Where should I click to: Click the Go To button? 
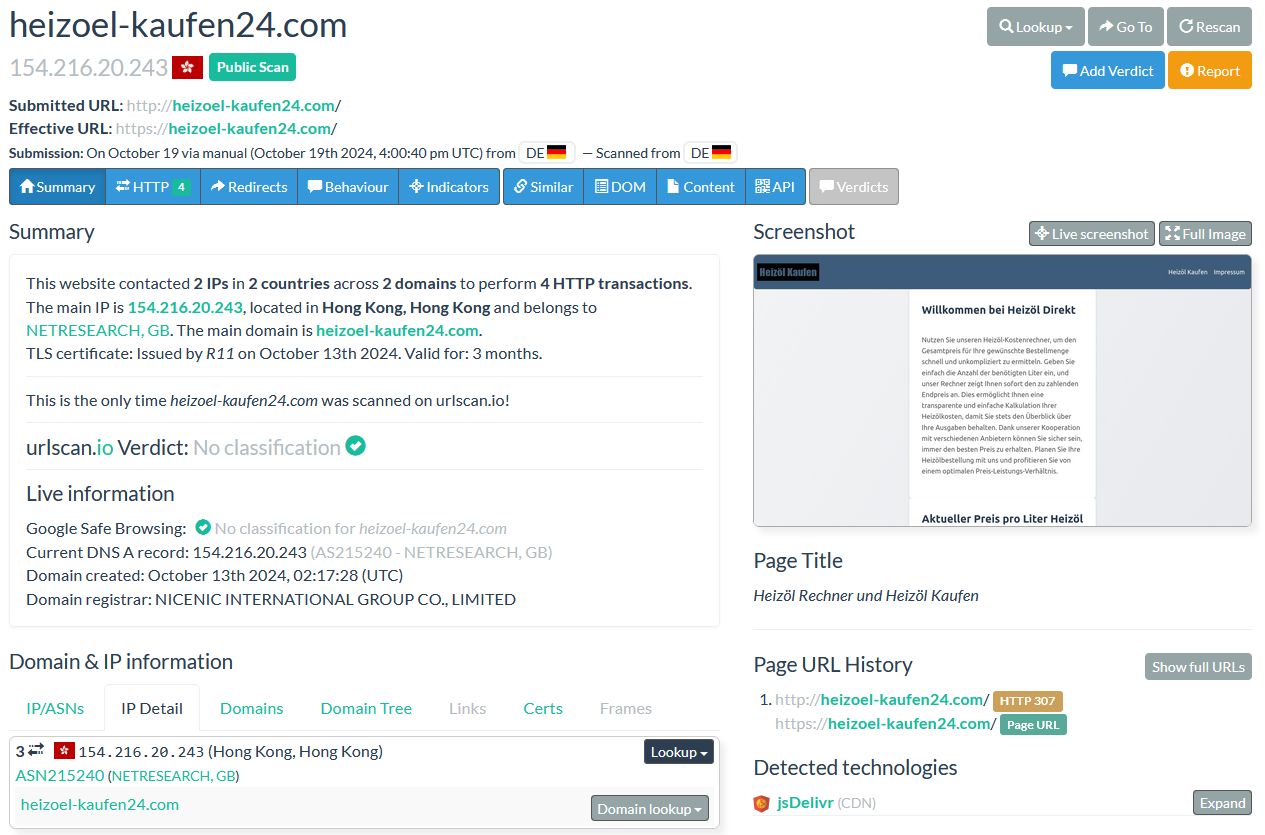[1125, 27]
